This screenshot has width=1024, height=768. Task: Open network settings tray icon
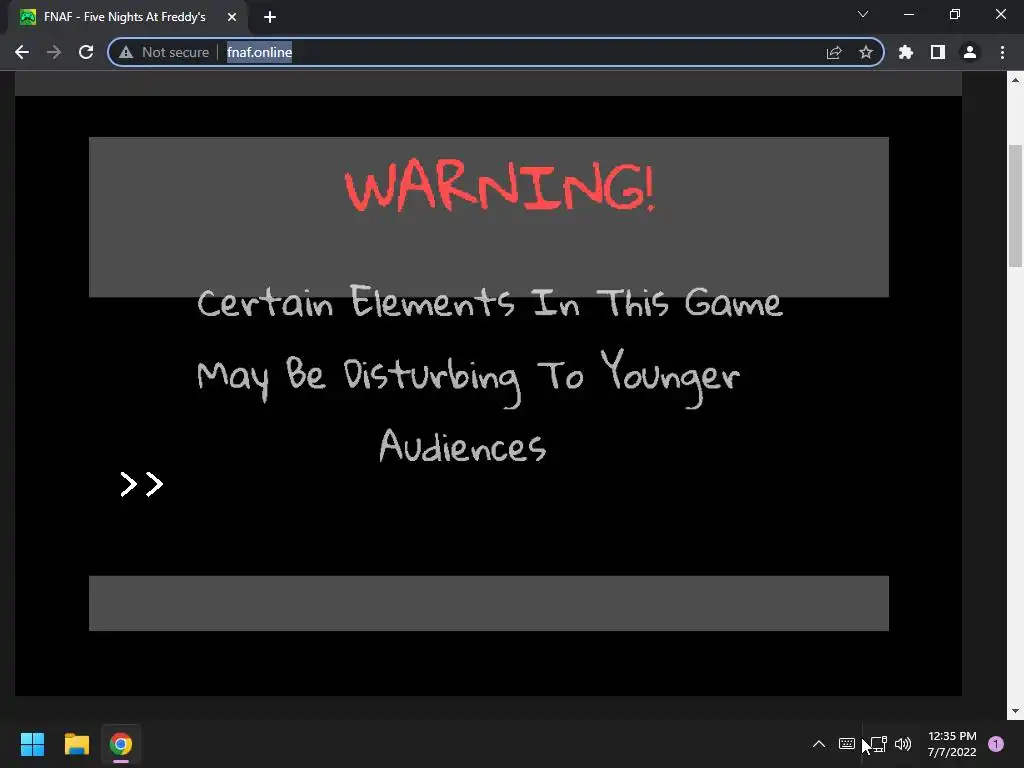point(879,744)
